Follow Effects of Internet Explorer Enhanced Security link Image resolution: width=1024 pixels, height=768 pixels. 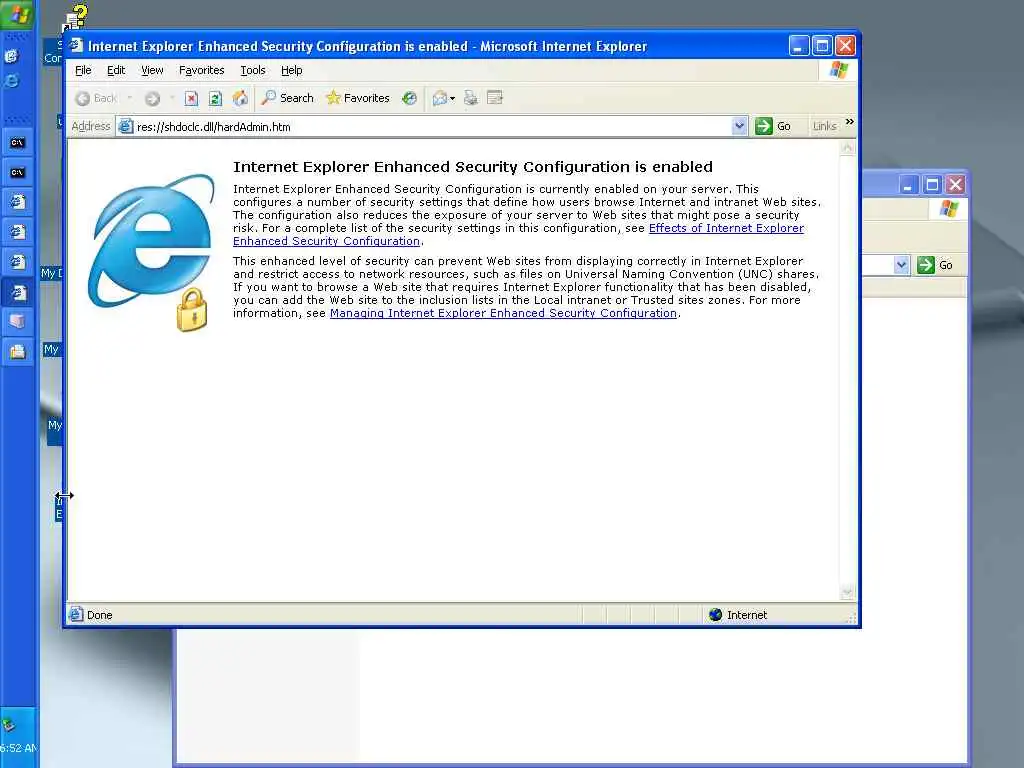726,228
